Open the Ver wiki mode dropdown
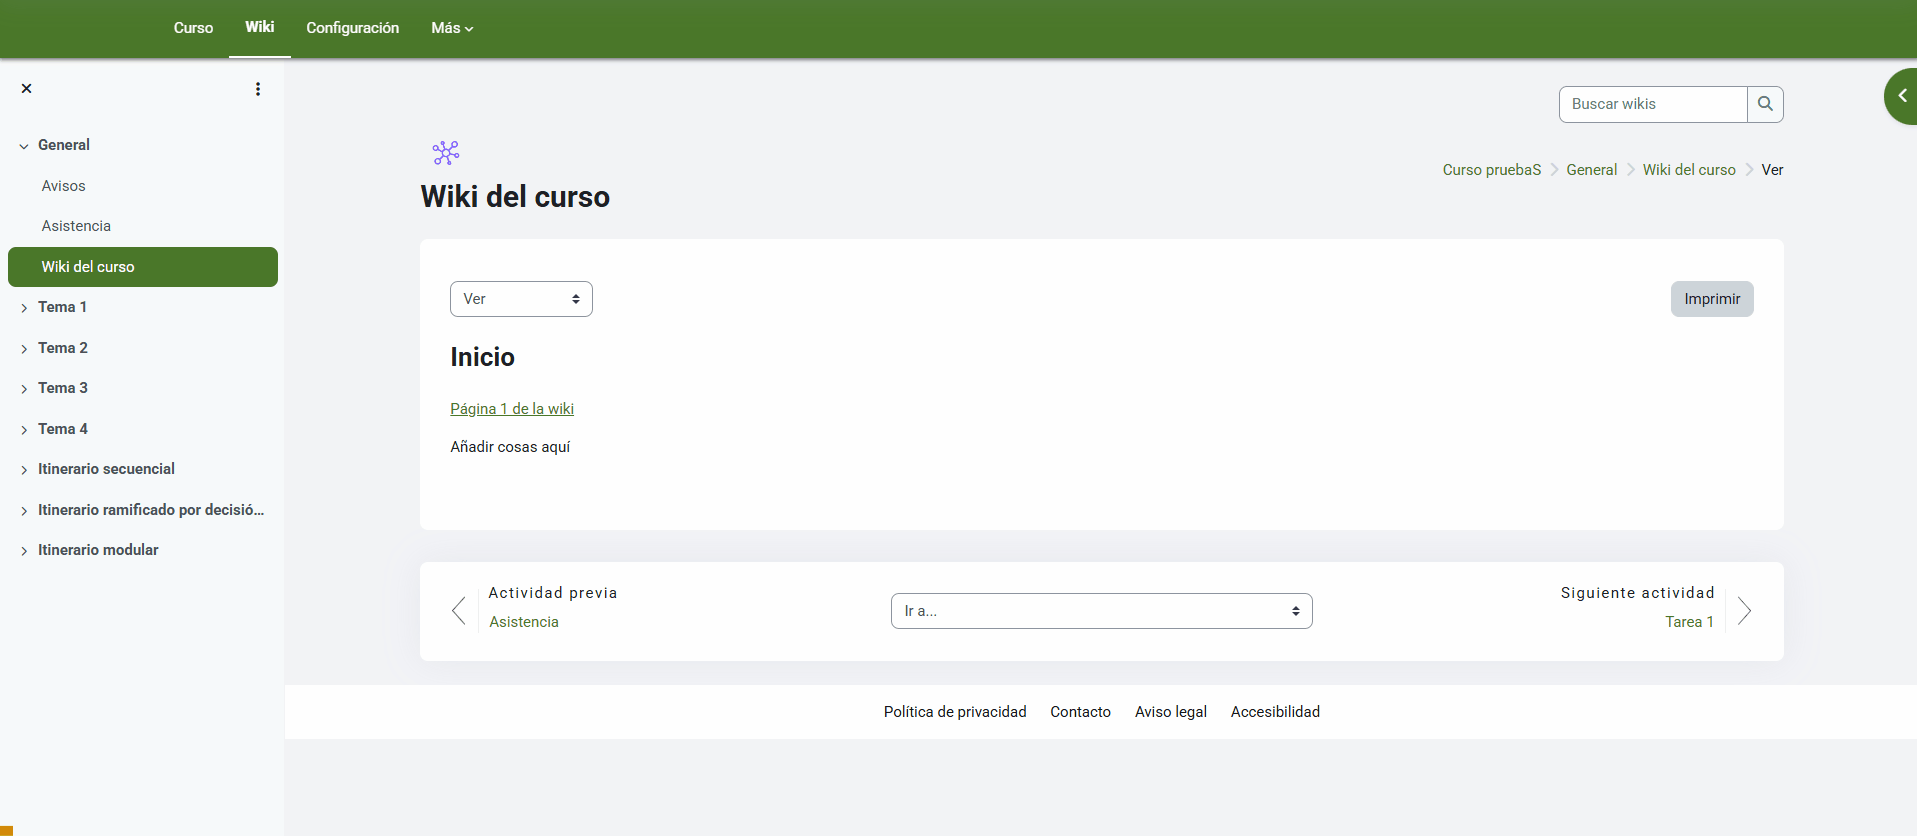 (521, 299)
